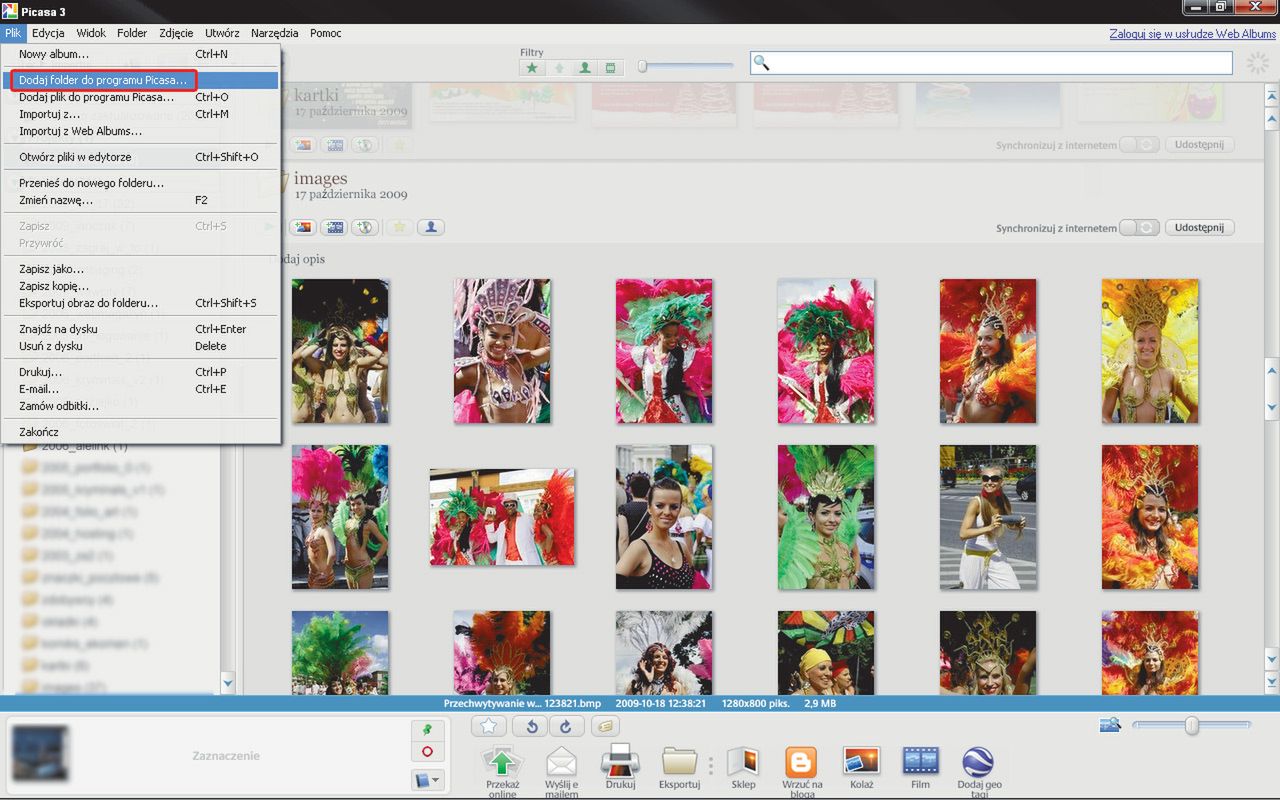The height and width of the screenshot is (800, 1280).
Task: Click Udostępnij button for kartki folder
Action: (1199, 145)
